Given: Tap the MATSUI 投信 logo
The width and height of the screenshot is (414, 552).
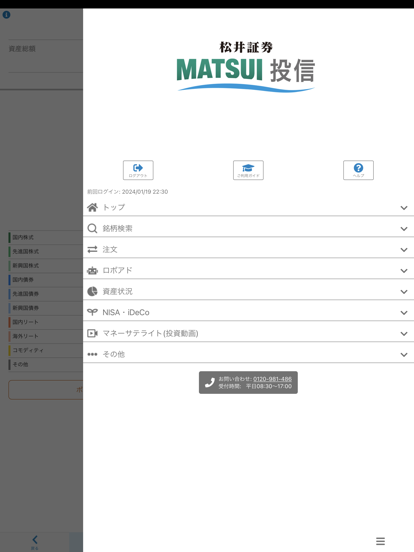Looking at the screenshot, I should click(x=246, y=67).
